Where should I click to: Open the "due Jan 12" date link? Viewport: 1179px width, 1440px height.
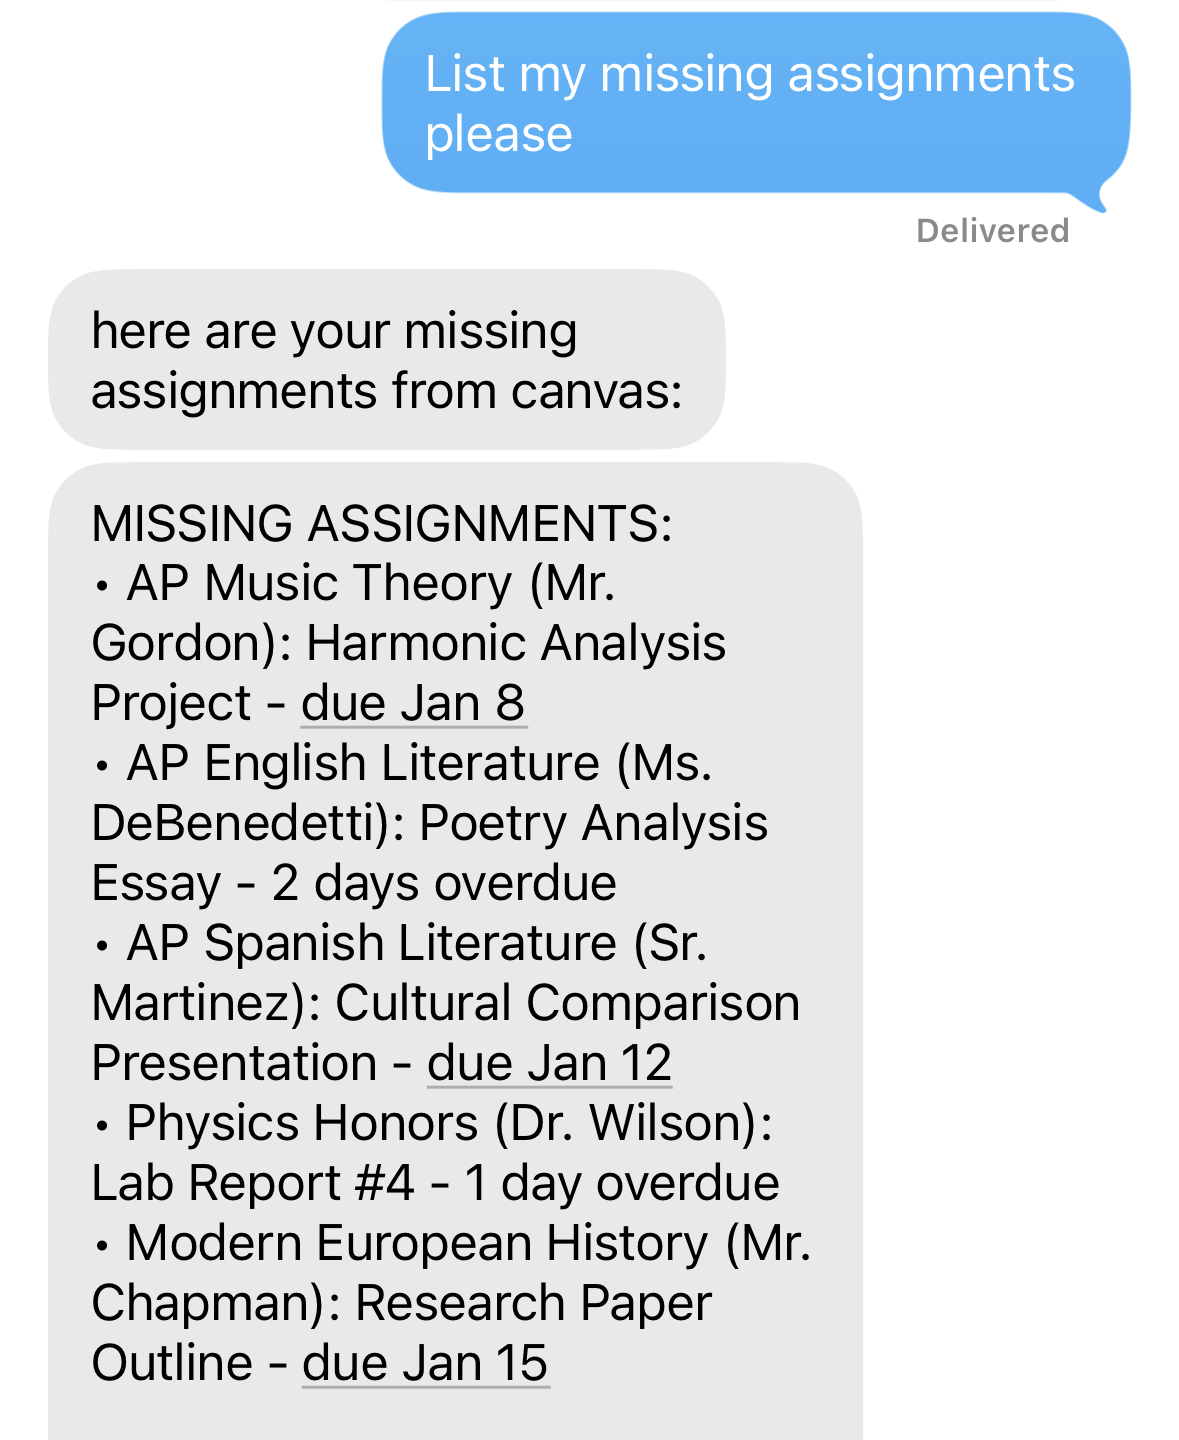tap(549, 1063)
